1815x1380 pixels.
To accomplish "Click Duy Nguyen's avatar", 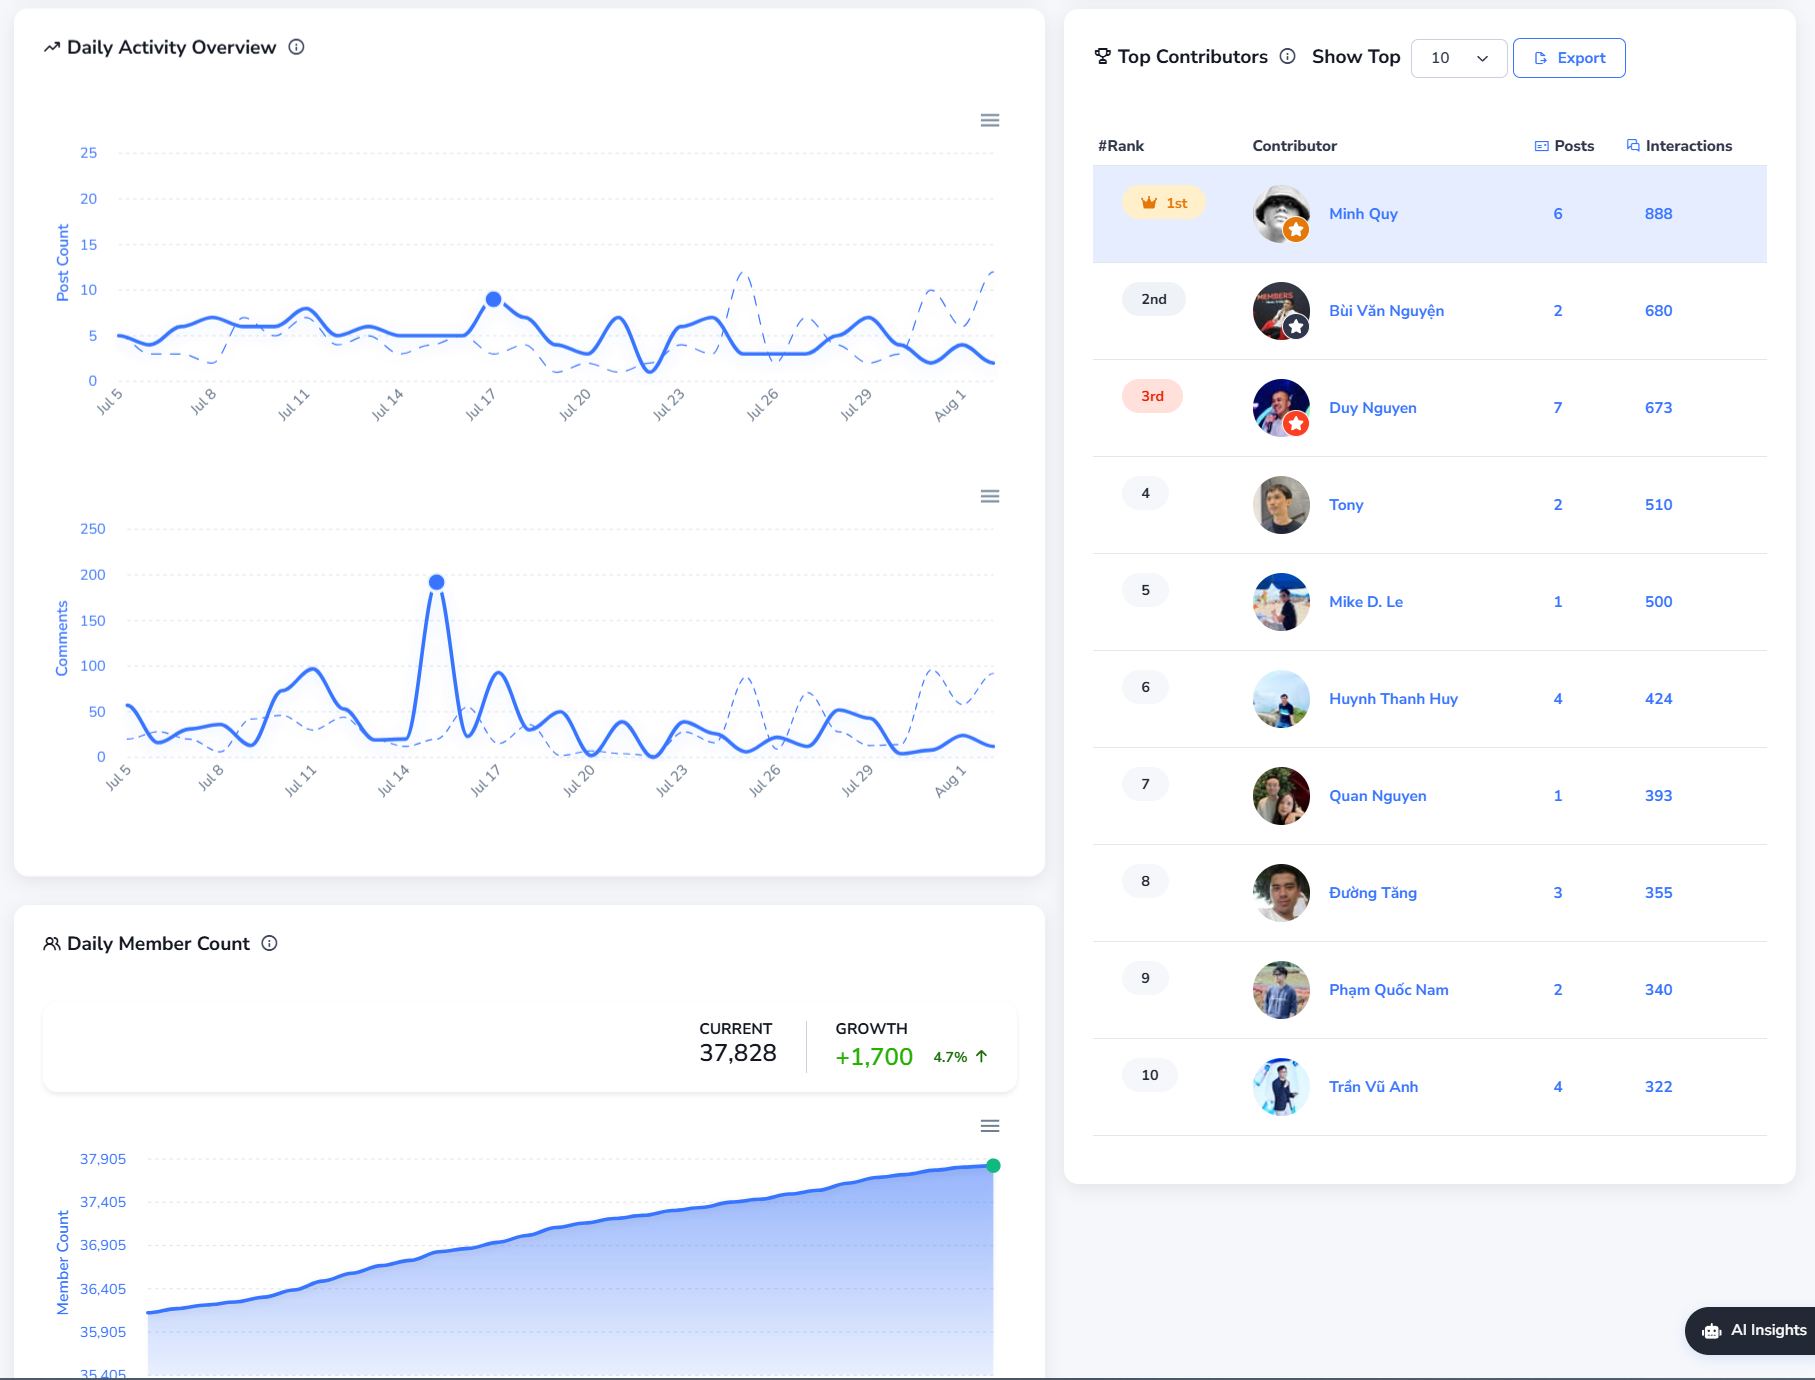I will [1281, 407].
